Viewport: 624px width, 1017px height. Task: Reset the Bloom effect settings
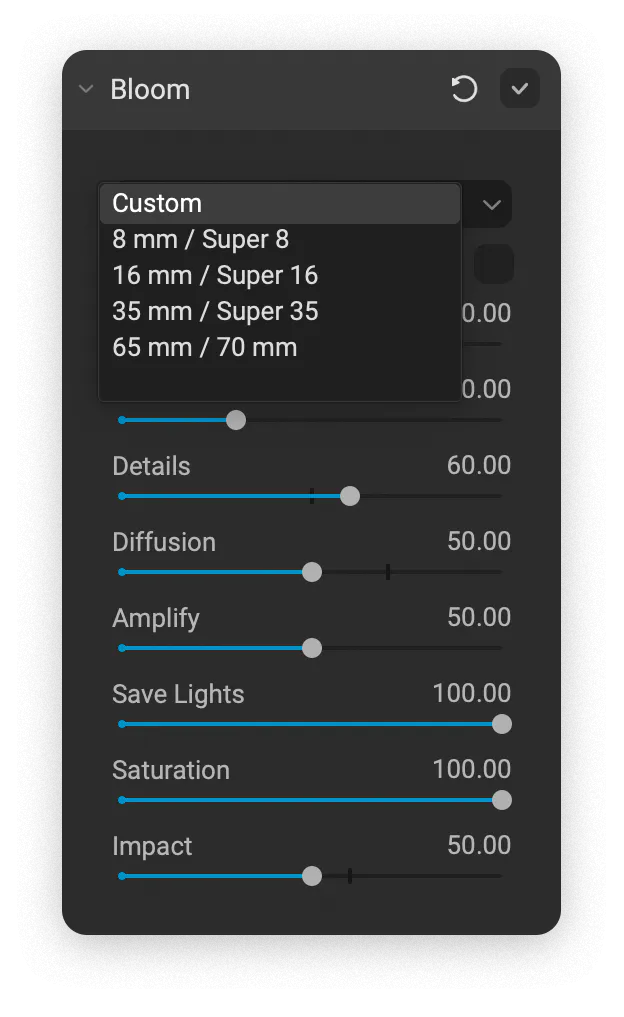pyautogui.click(x=464, y=89)
